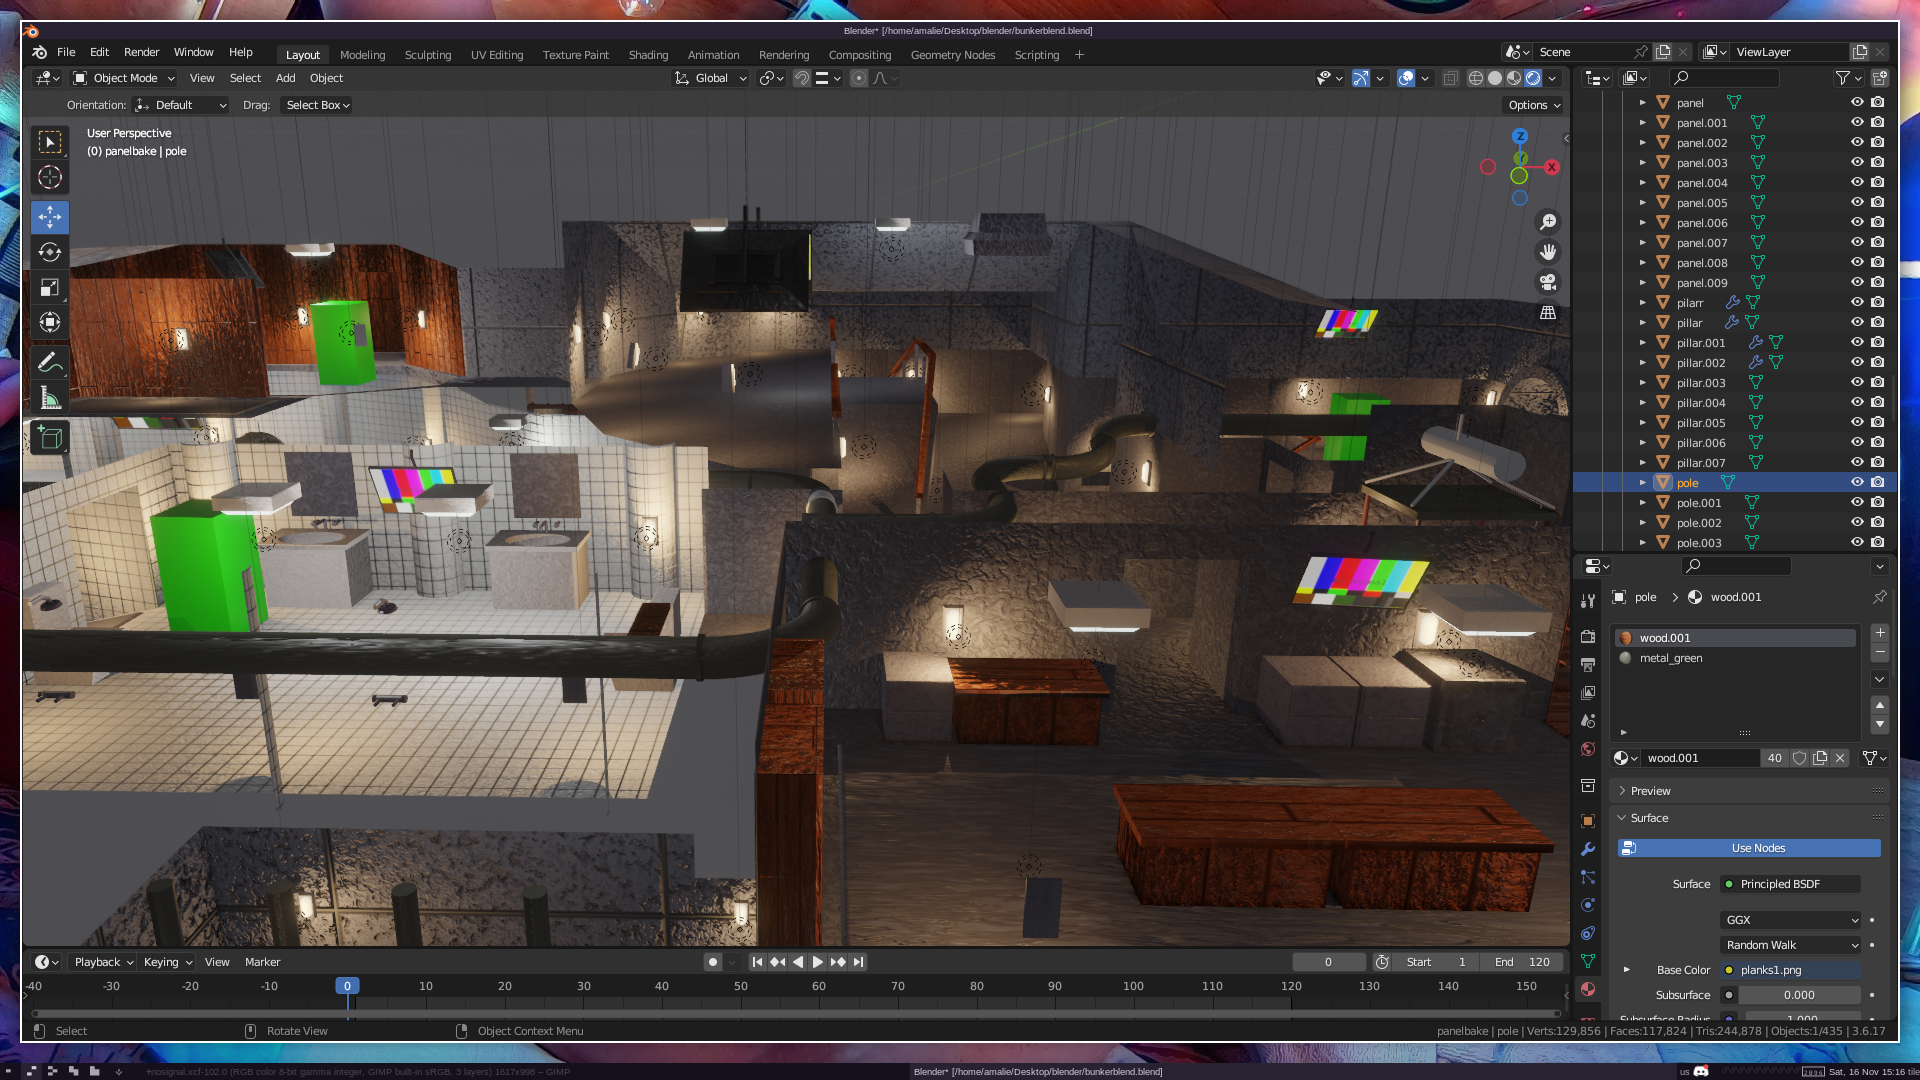Activate the Annotate pencil tool
The height and width of the screenshot is (1080, 1920).
click(49, 363)
